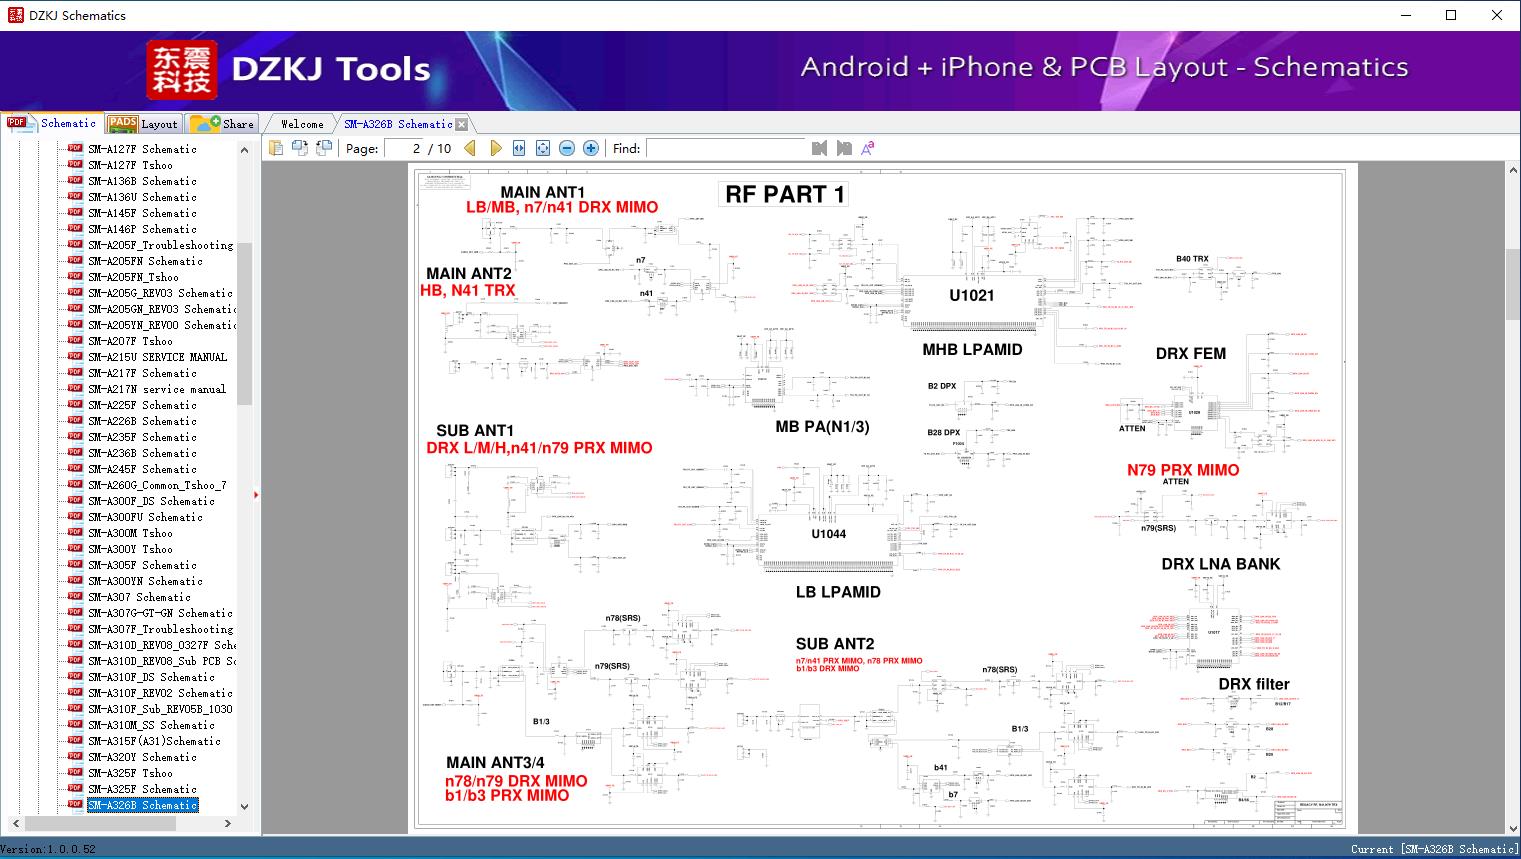Click the find previous binoculars icon

pos(820,148)
